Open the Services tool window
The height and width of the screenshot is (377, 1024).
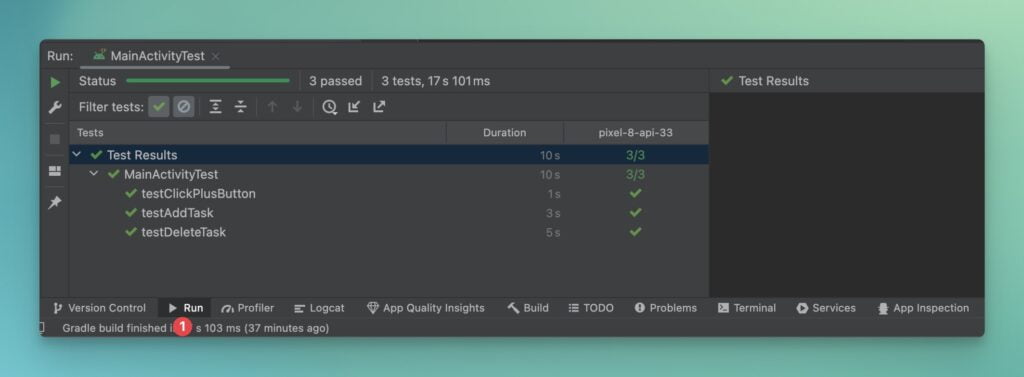[826, 308]
